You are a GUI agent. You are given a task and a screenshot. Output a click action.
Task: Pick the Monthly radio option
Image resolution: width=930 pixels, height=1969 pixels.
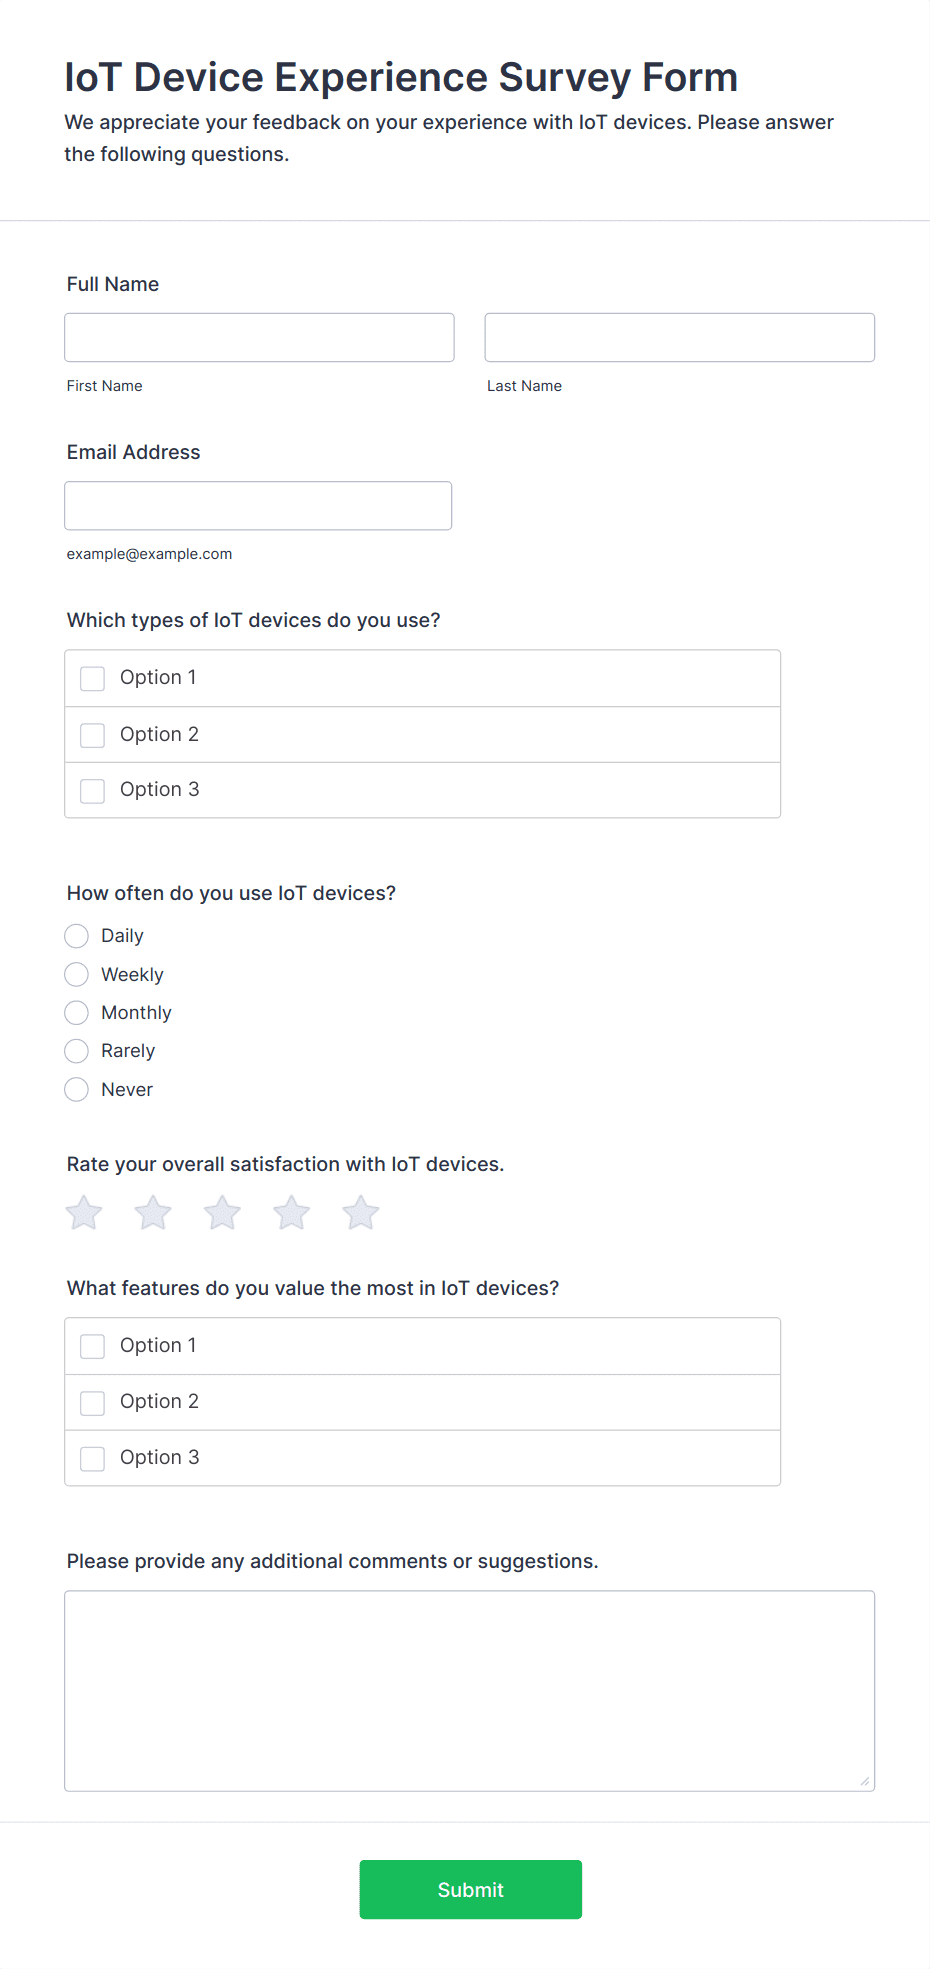[77, 1013]
